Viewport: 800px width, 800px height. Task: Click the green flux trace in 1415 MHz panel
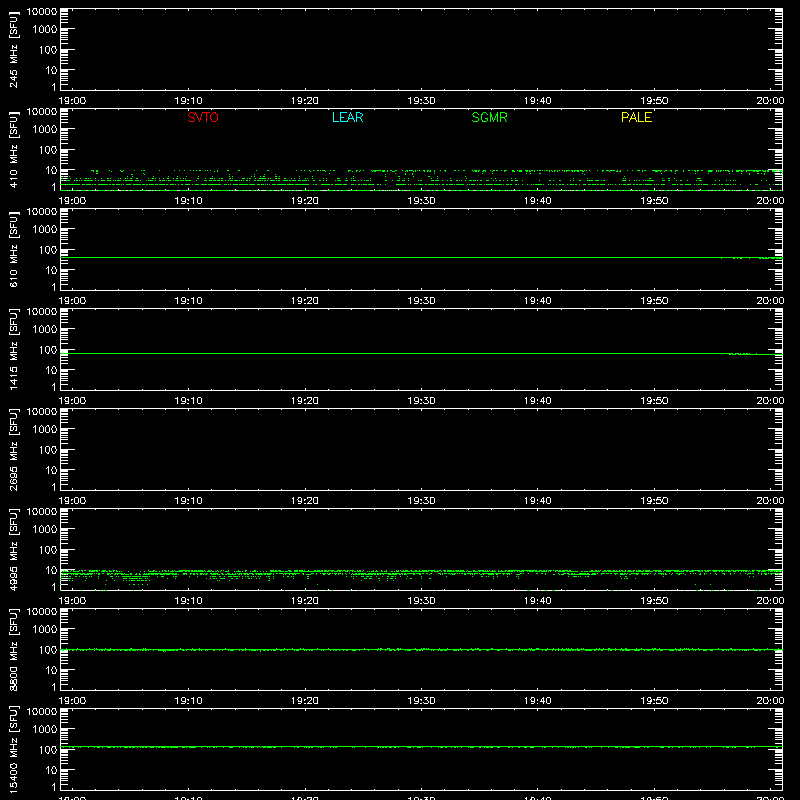coord(421,353)
